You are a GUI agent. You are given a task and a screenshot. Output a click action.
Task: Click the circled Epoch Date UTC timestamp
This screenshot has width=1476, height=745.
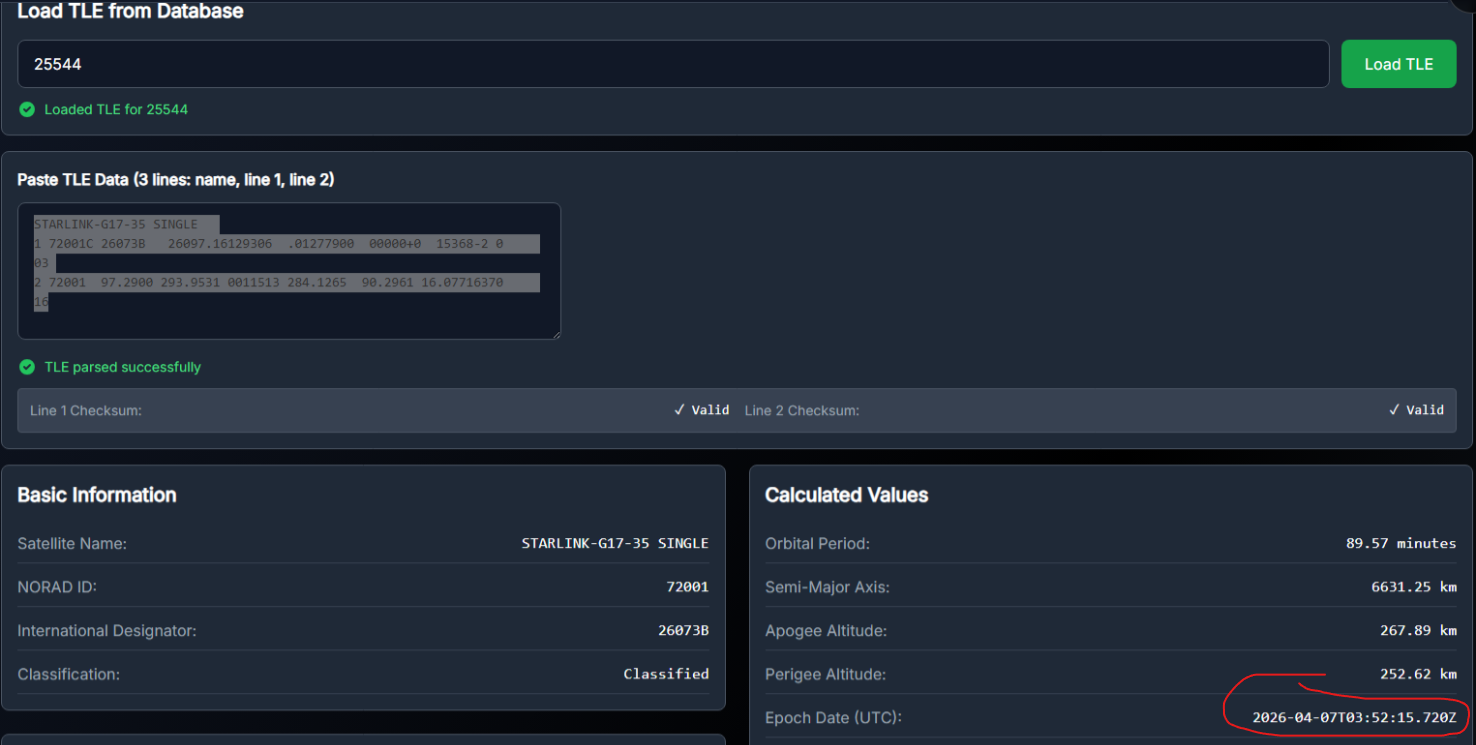pyautogui.click(x=1354, y=718)
